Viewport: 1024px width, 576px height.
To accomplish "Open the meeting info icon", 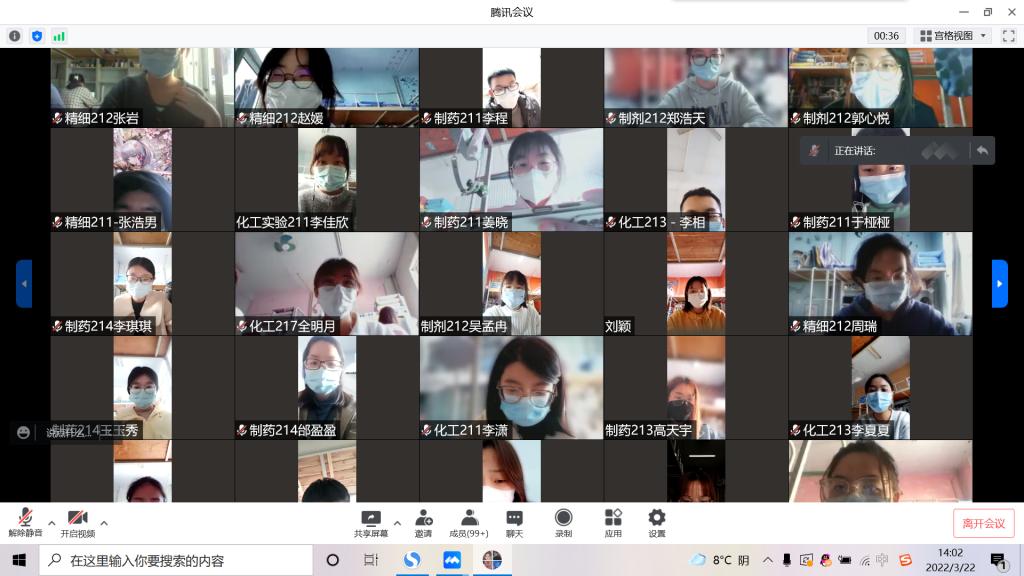I will coord(15,36).
